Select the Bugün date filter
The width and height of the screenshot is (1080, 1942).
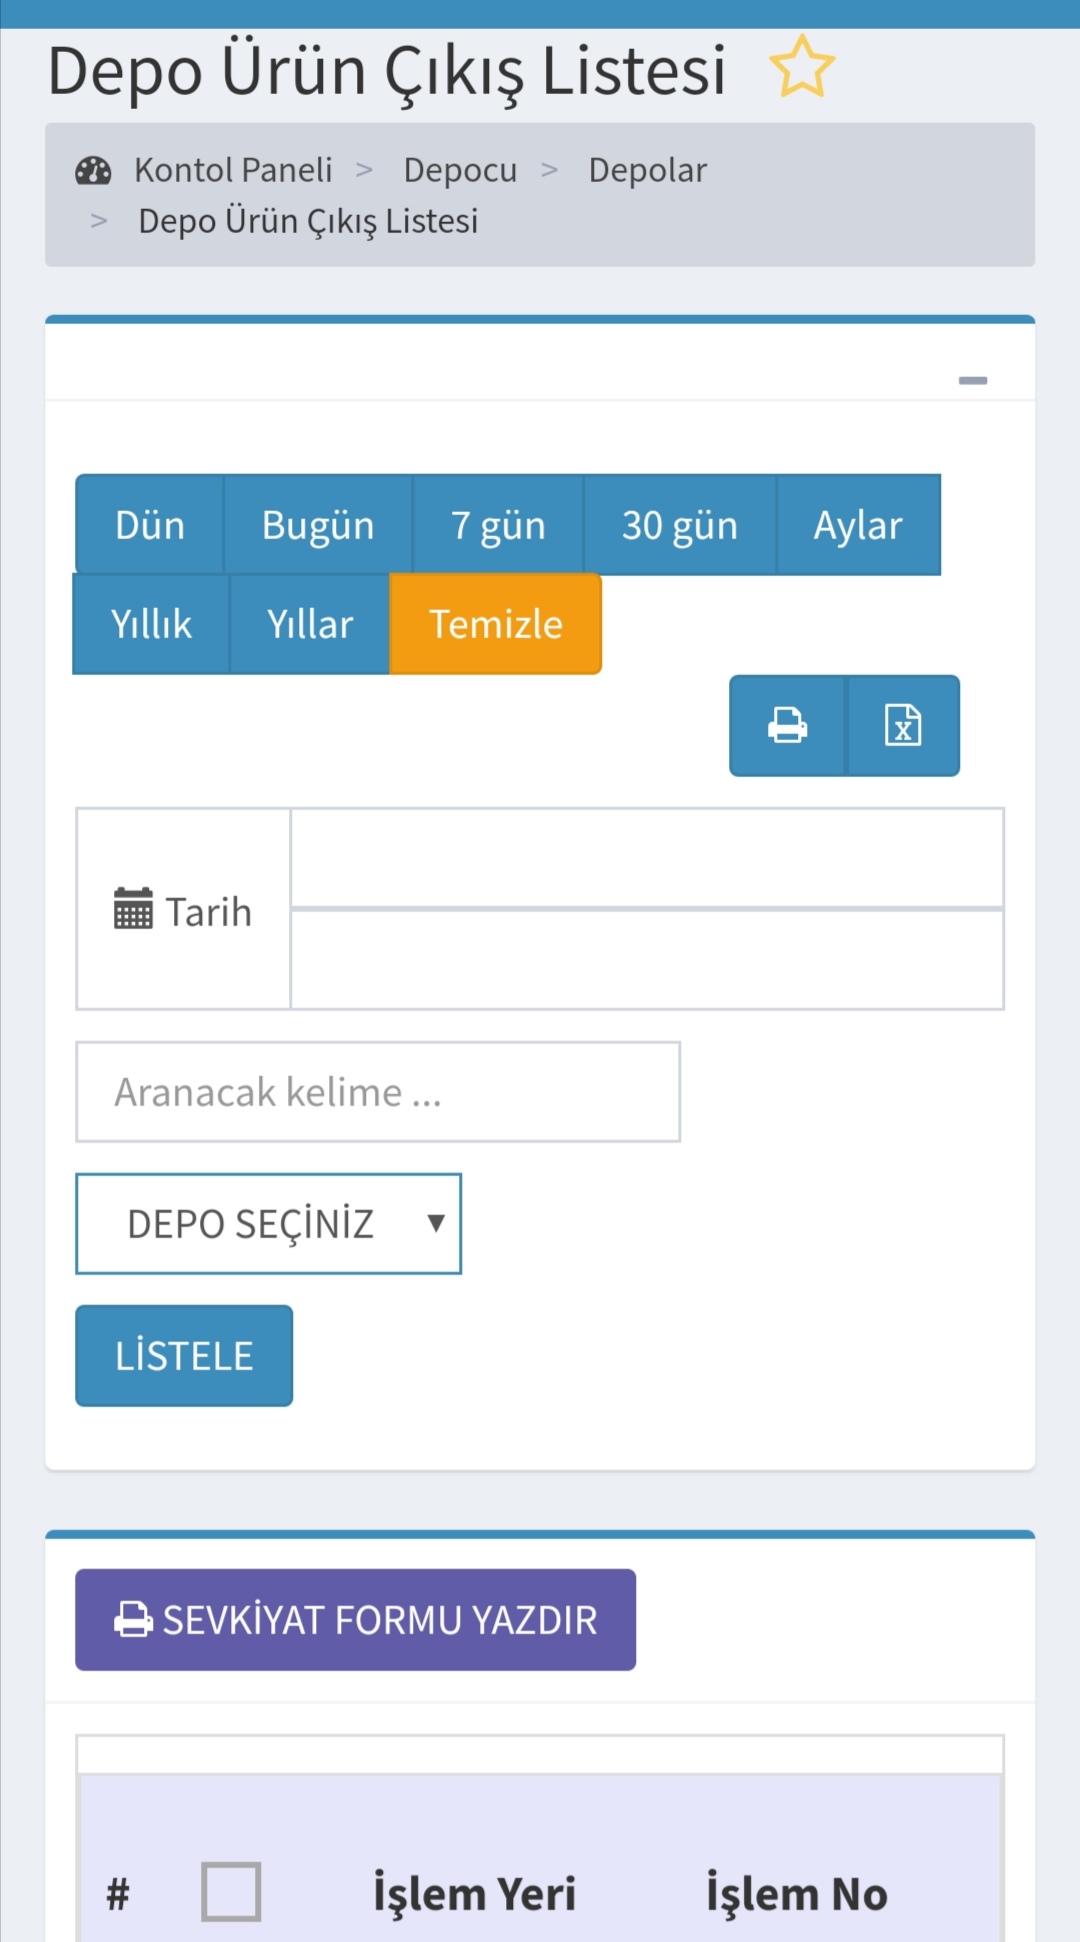pos(318,525)
